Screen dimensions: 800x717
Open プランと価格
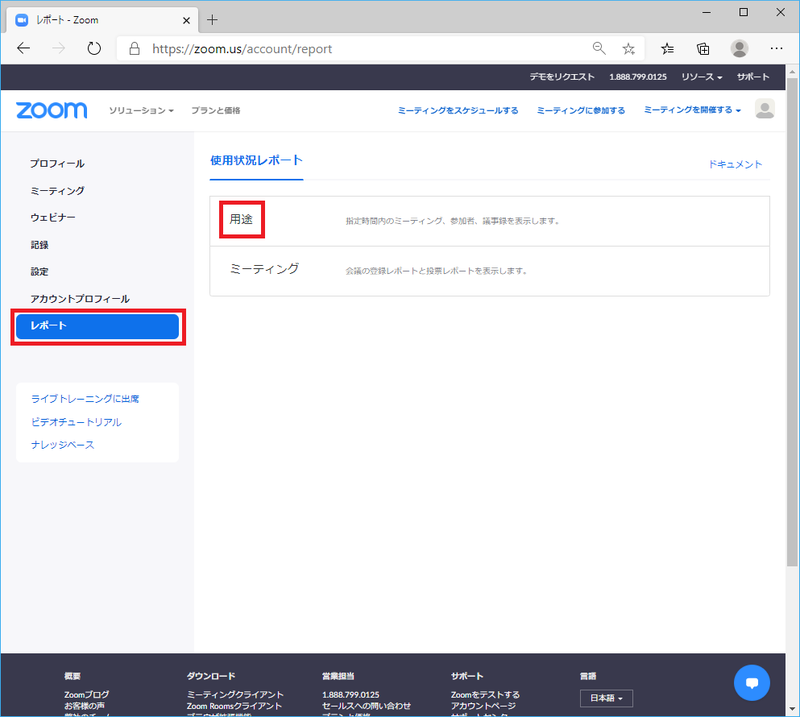coord(216,111)
